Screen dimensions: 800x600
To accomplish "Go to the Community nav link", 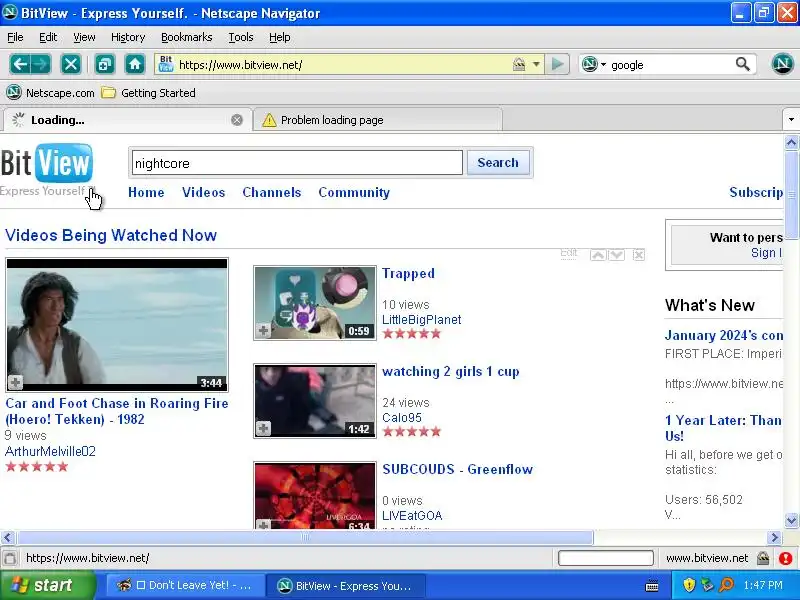I will (x=354, y=192).
